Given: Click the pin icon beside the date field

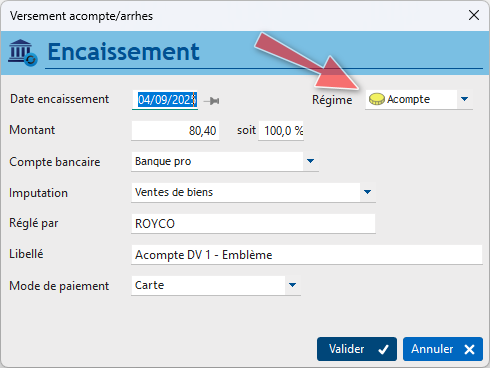Looking at the screenshot, I should (x=212, y=101).
